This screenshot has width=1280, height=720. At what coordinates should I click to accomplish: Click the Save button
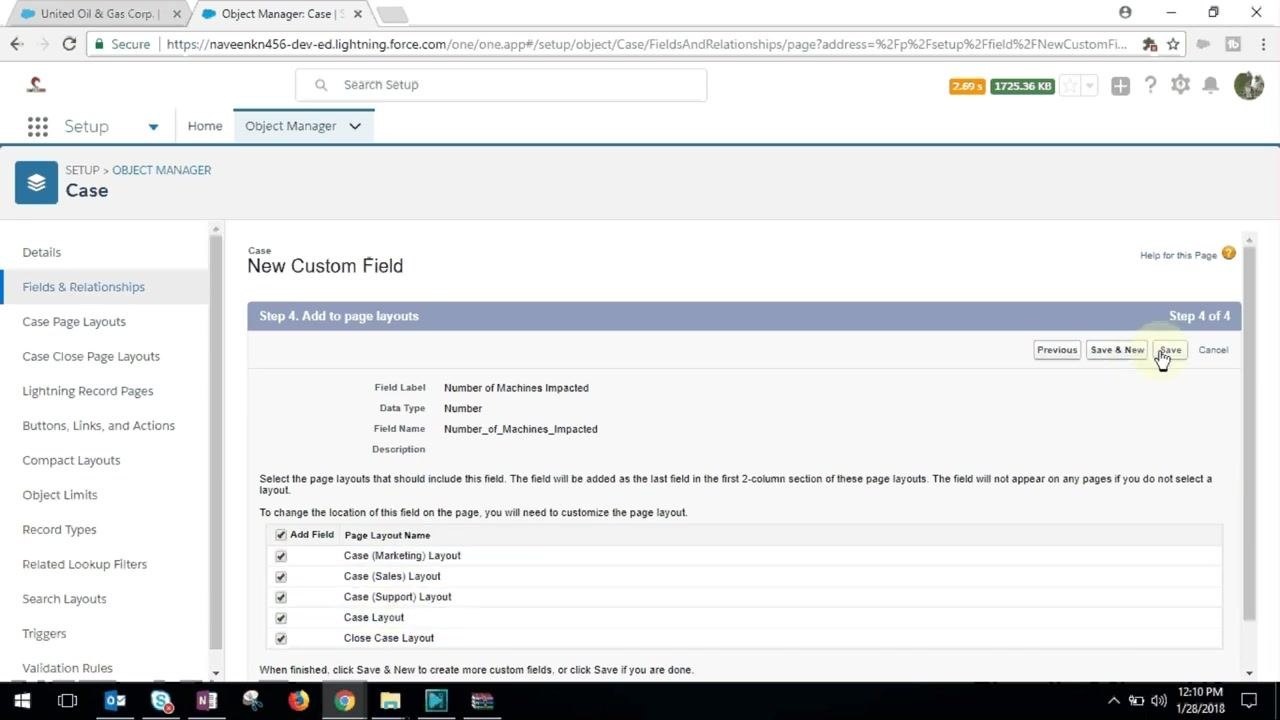[x=1170, y=350]
